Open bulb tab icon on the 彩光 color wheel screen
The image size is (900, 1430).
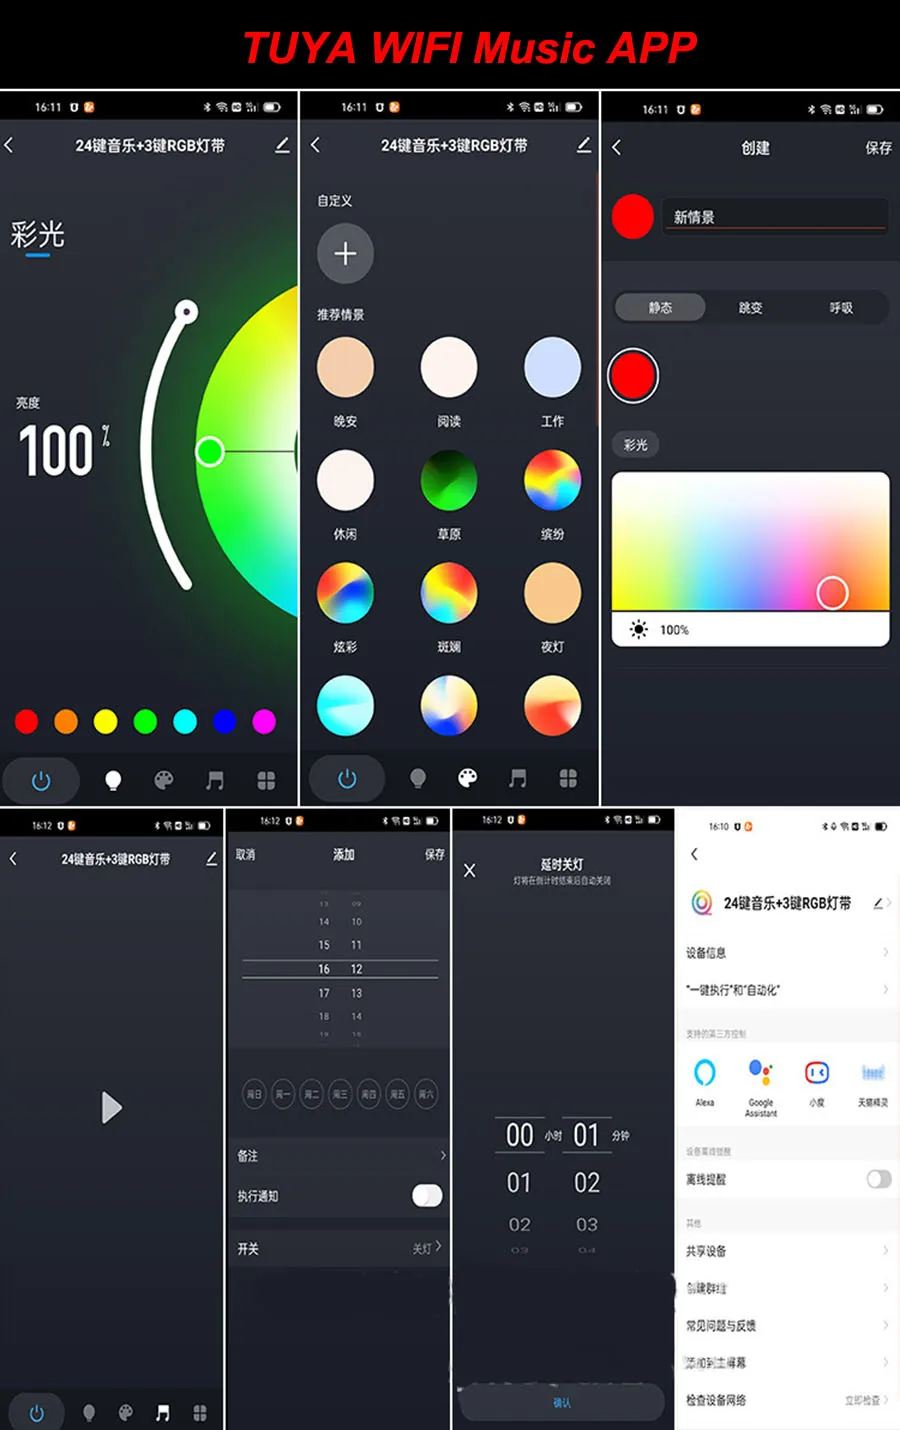click(113, 780)
